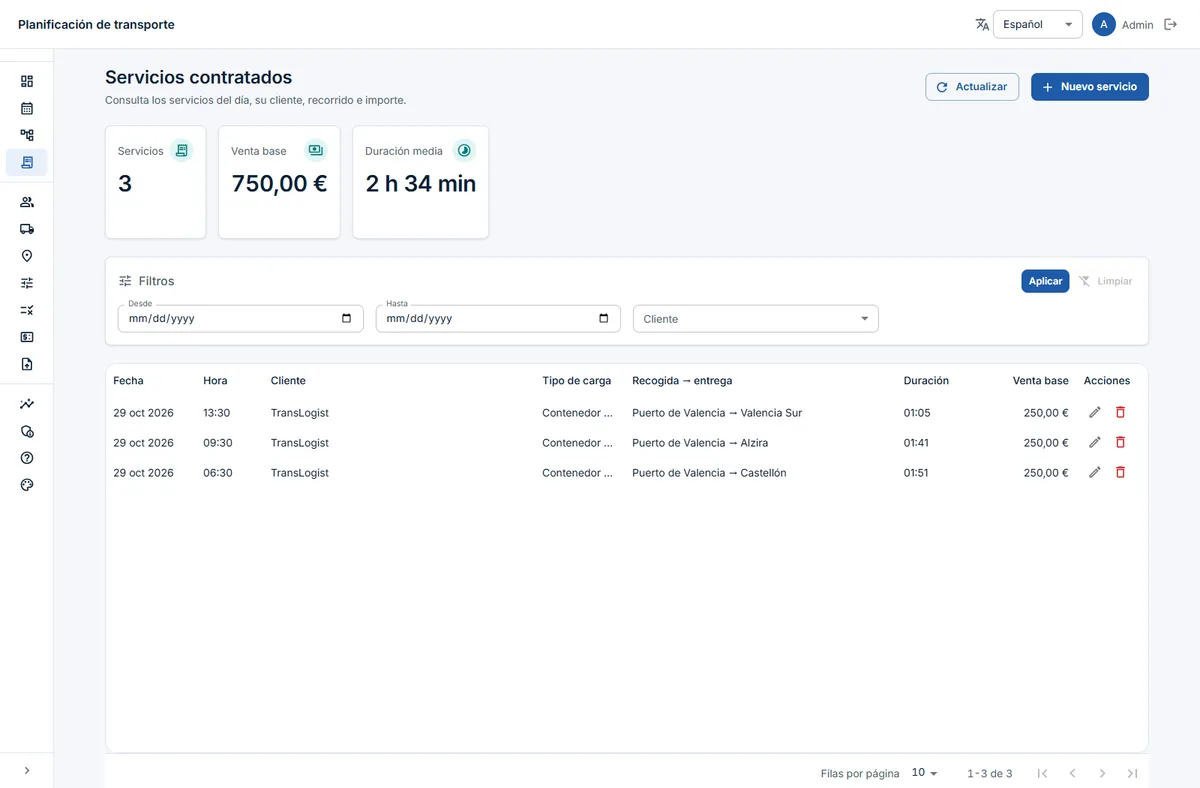The image size is (1200, 788).
Task: Open the Cliente filter dropdown
Action: tap(756, 319)
